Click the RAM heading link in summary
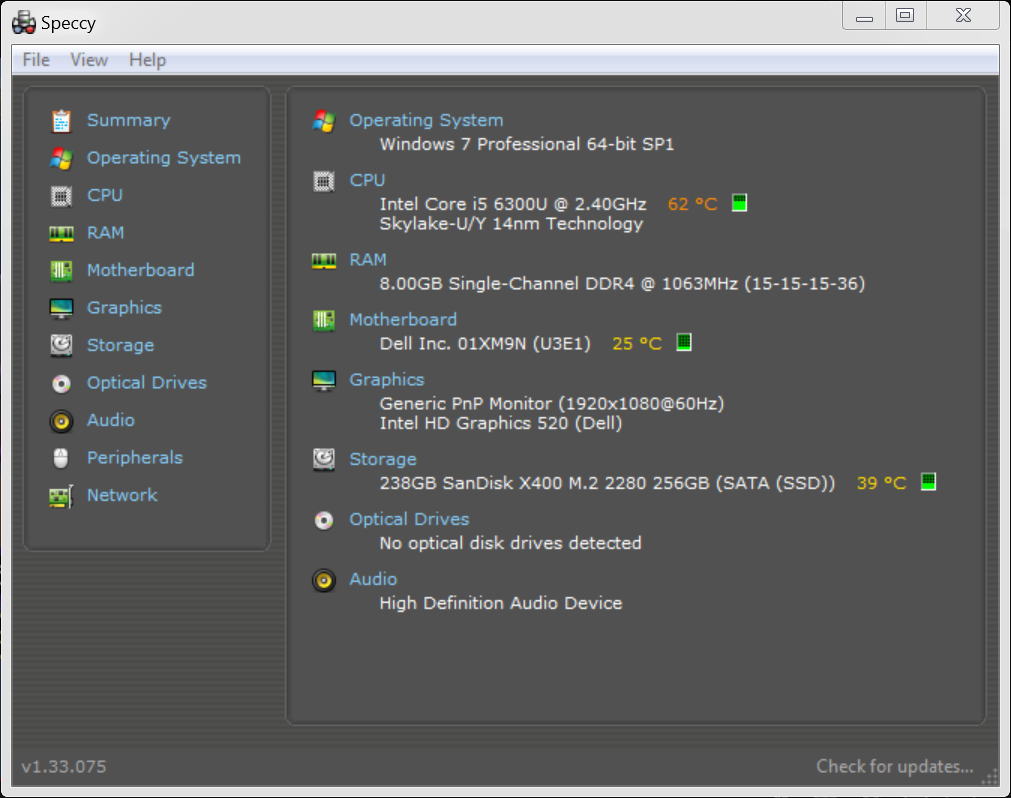 point(368,260)
